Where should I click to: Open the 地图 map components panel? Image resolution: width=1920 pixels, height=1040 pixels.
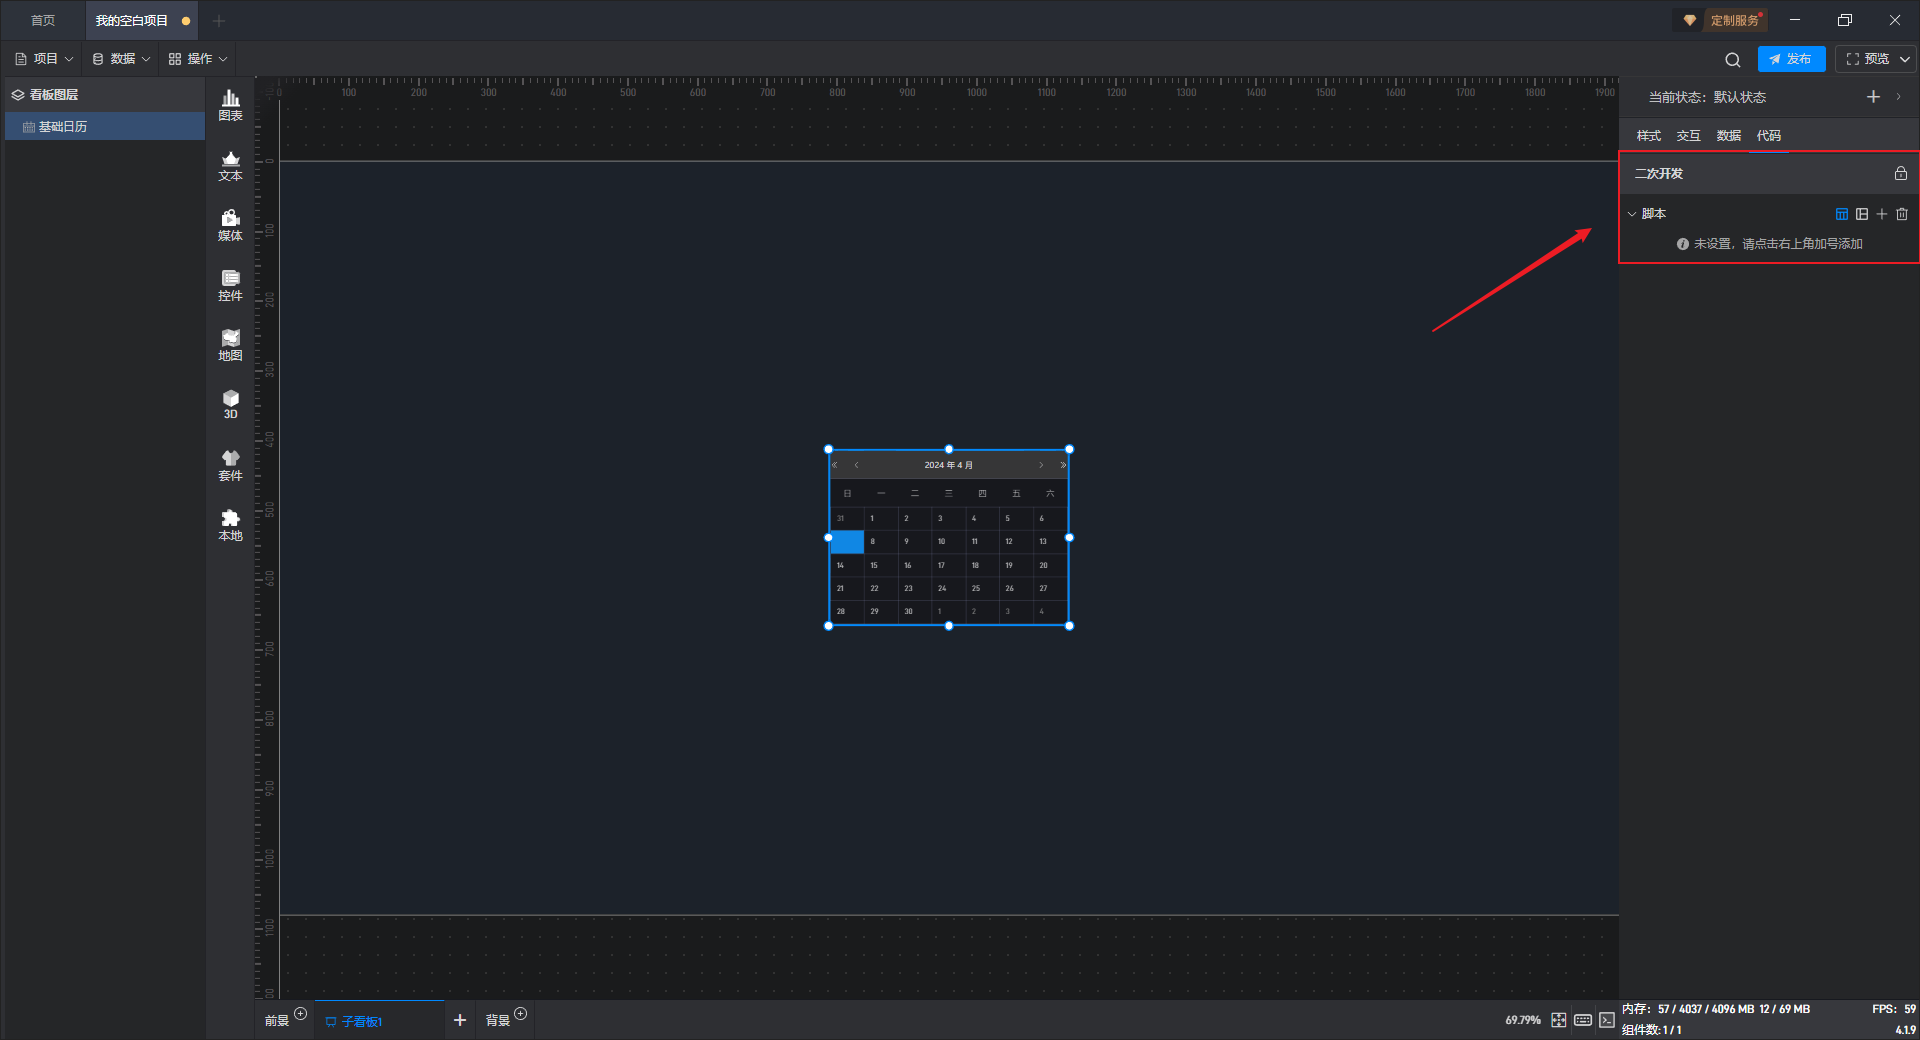pos(230,345)
